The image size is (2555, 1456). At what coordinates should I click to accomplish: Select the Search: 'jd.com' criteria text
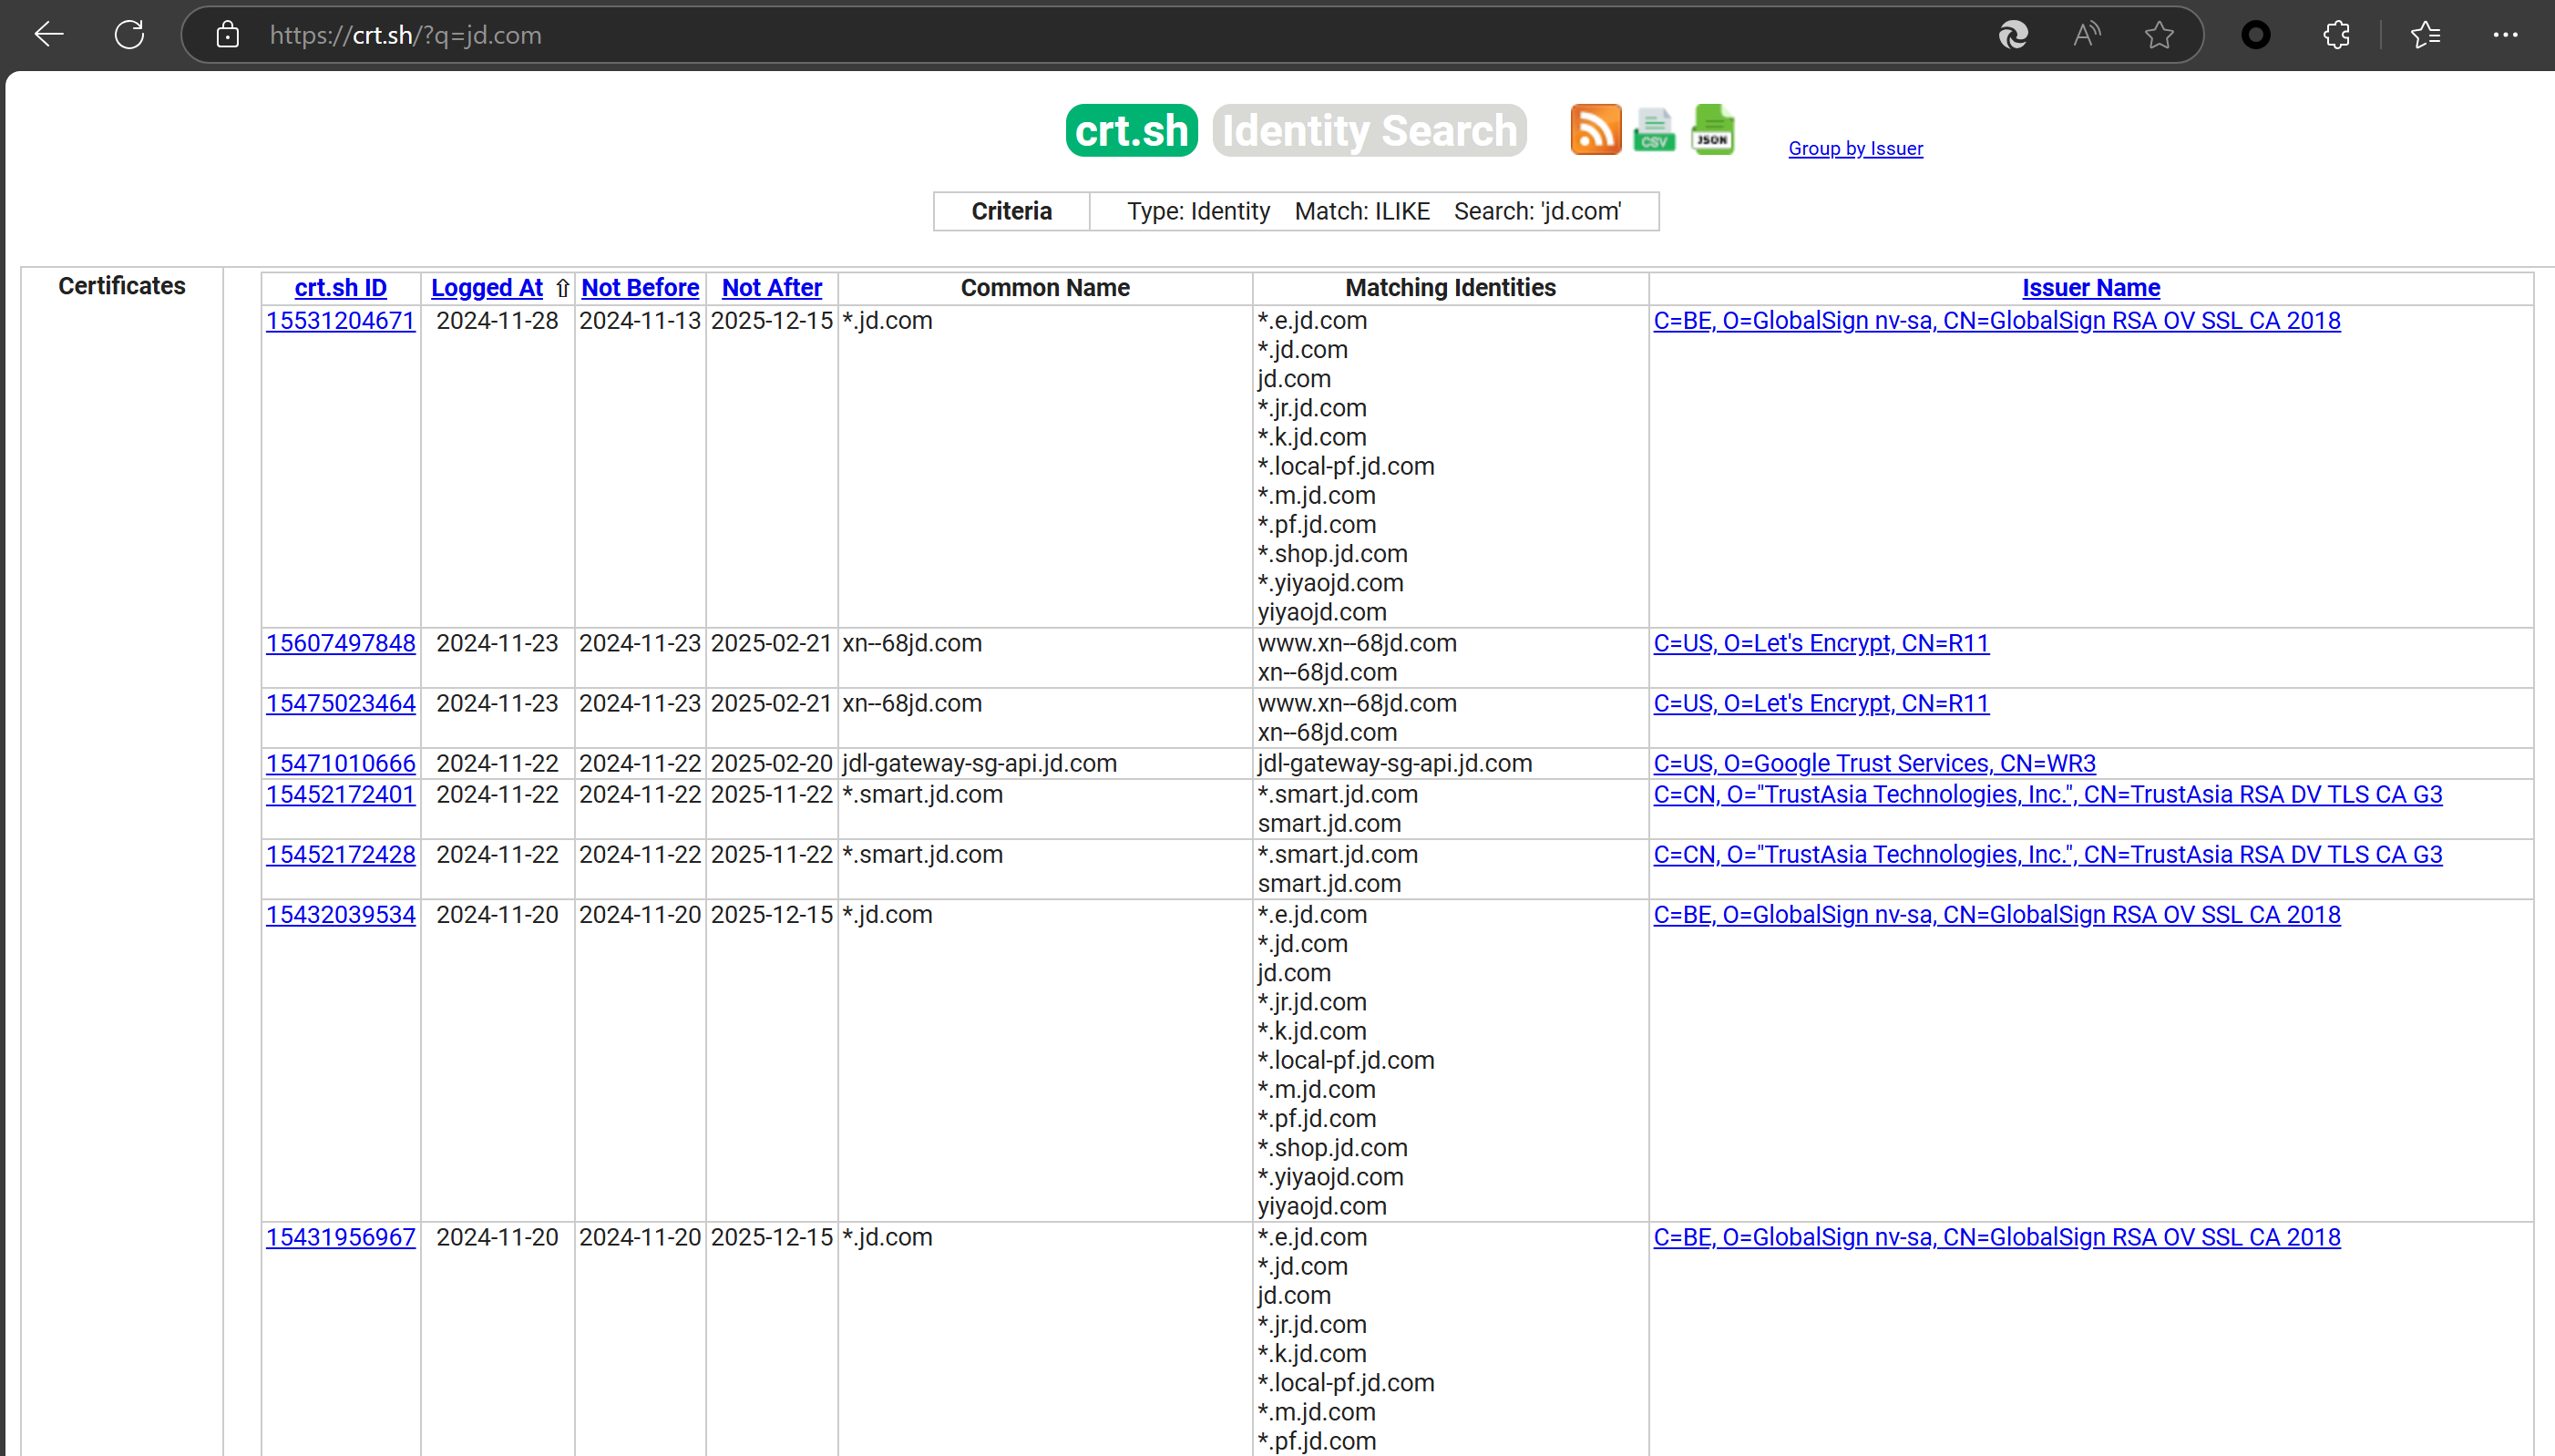point(1537,211)
